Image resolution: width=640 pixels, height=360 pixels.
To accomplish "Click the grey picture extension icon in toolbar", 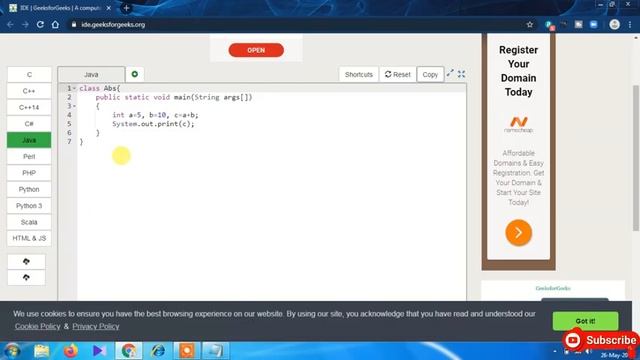I will pyautogui.click(x=578, y=24).
